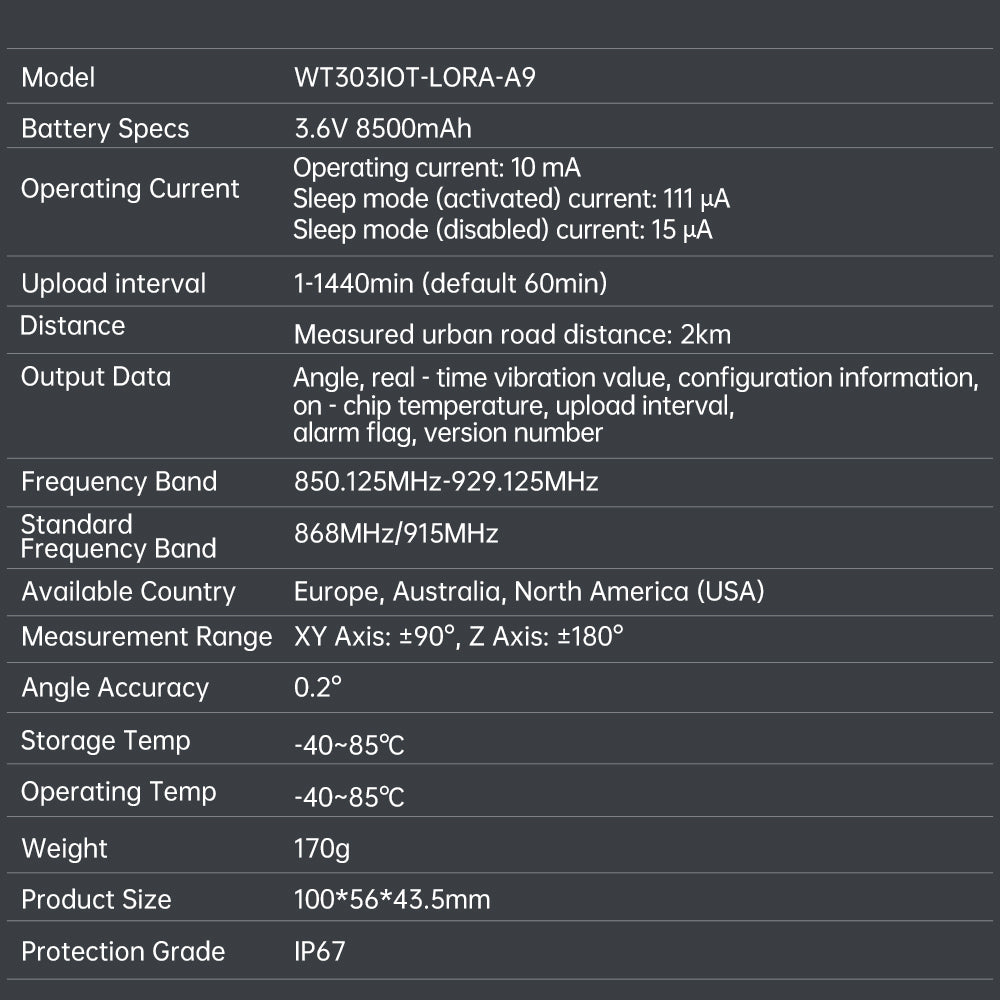Click the 1-1440min default 60min value
Viewport: 1000px width, 1000px height.
[x=450, y=283]
